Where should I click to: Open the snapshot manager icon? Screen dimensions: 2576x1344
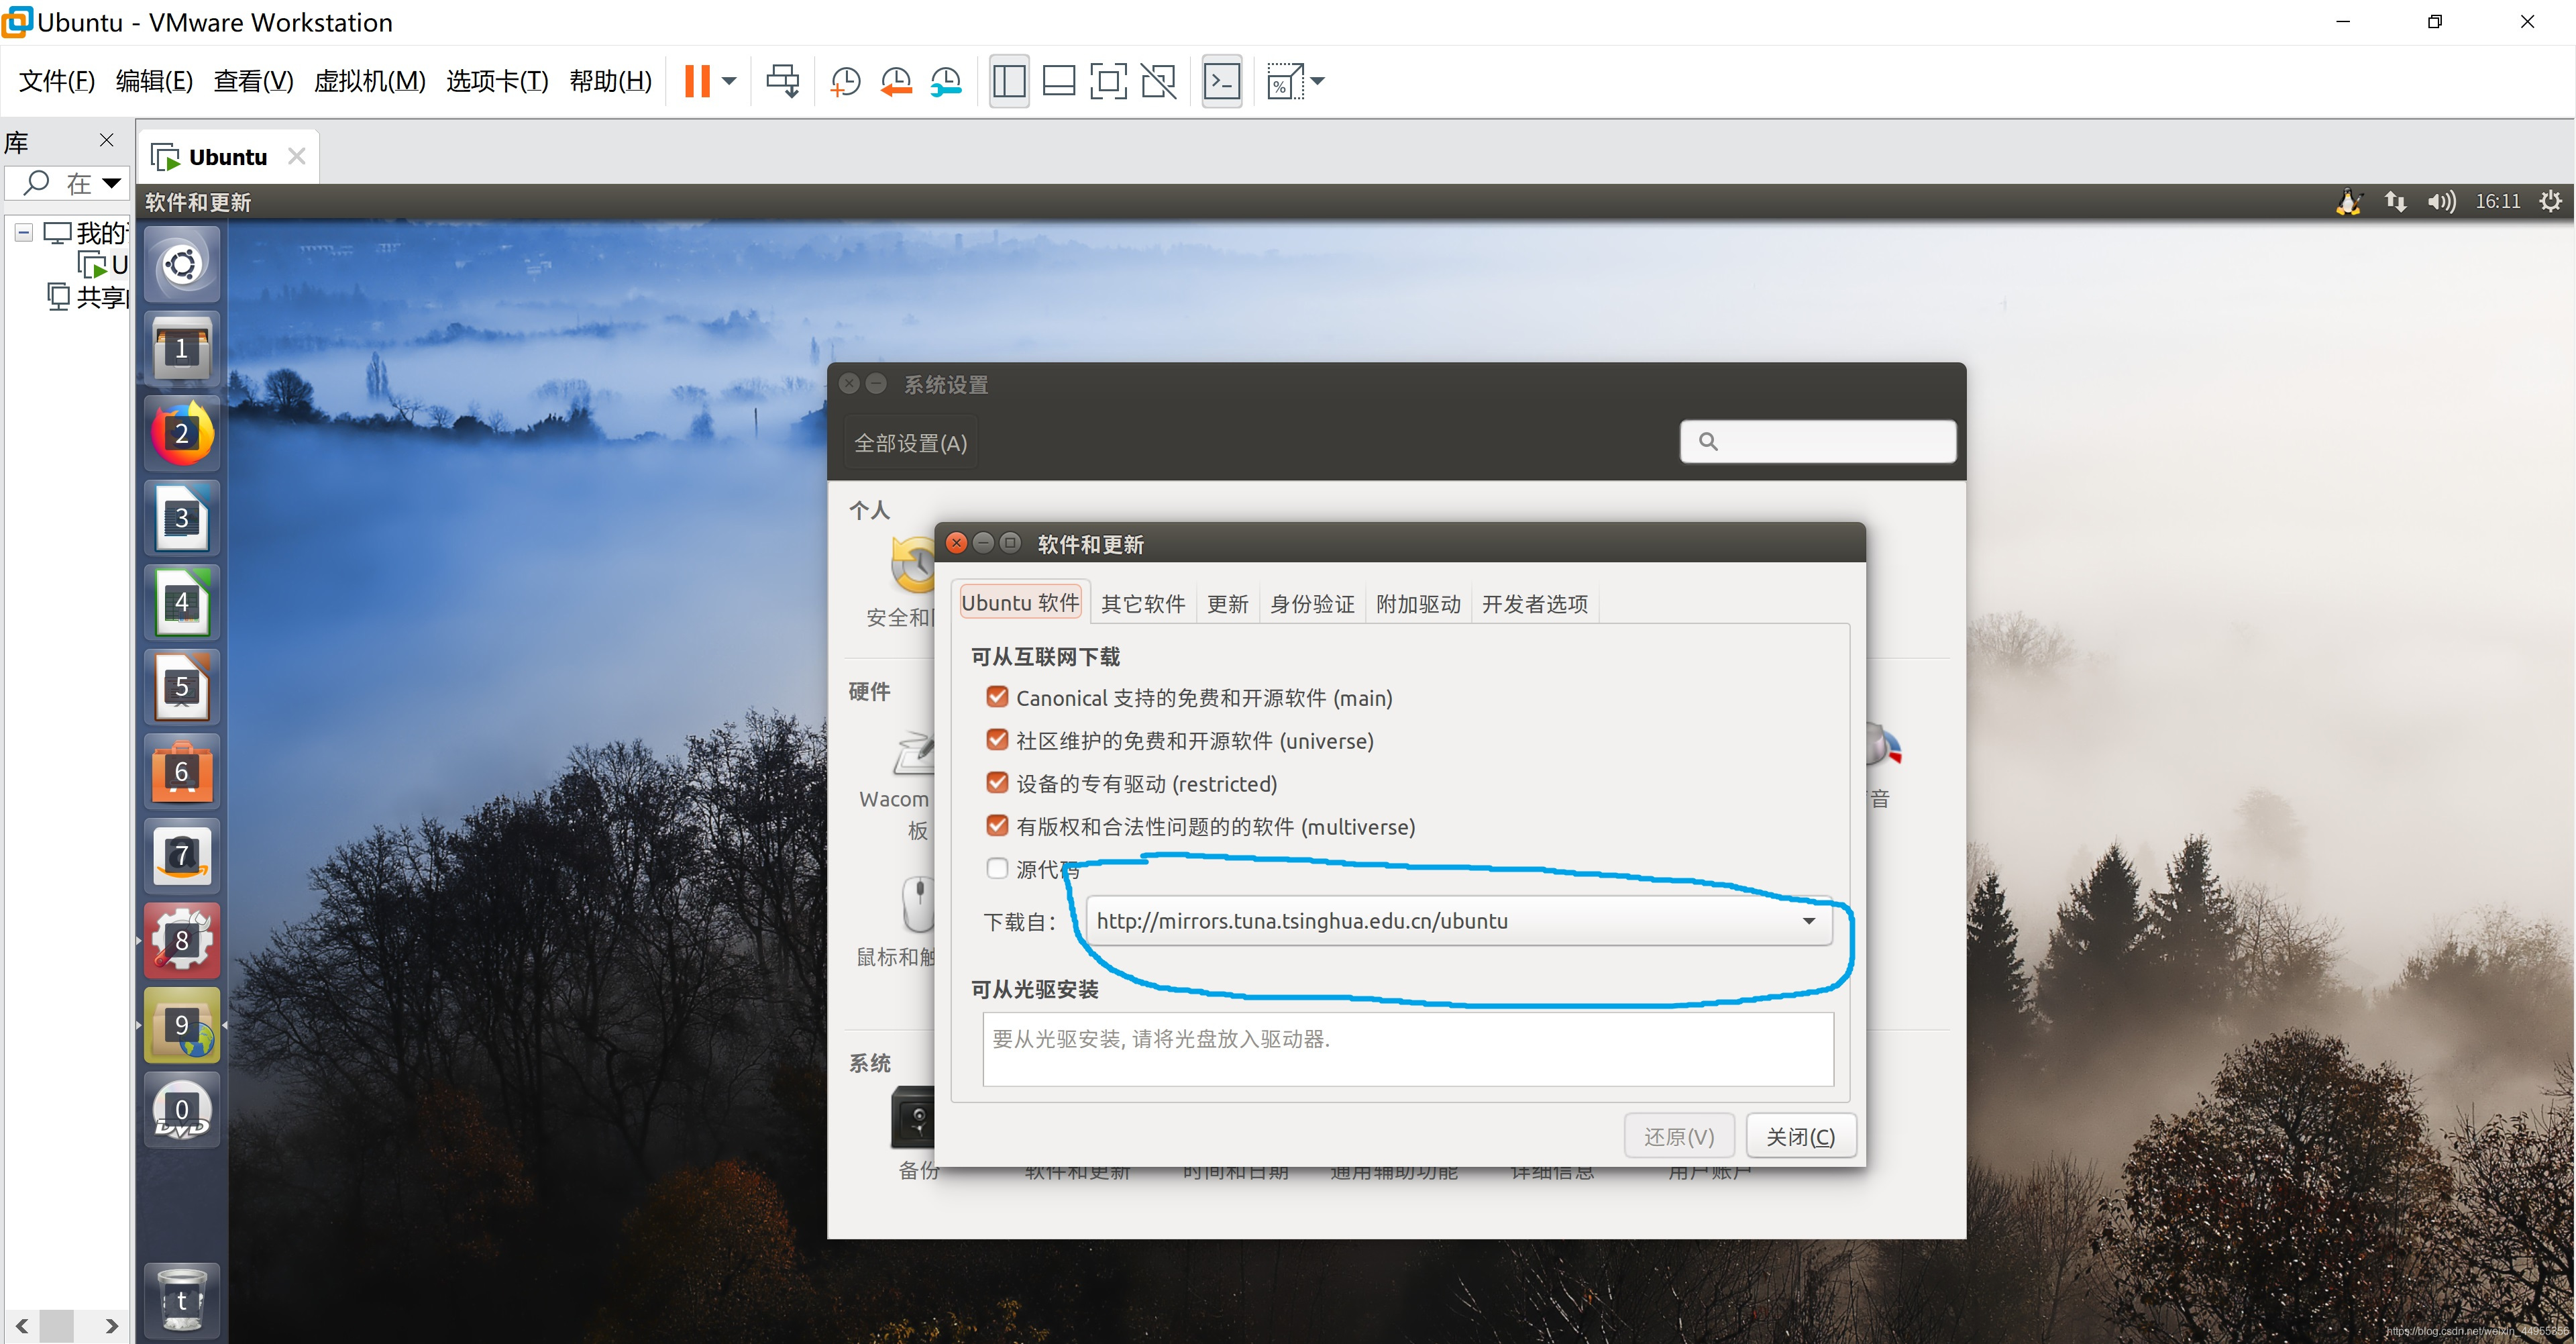click(x=946, y=81)
